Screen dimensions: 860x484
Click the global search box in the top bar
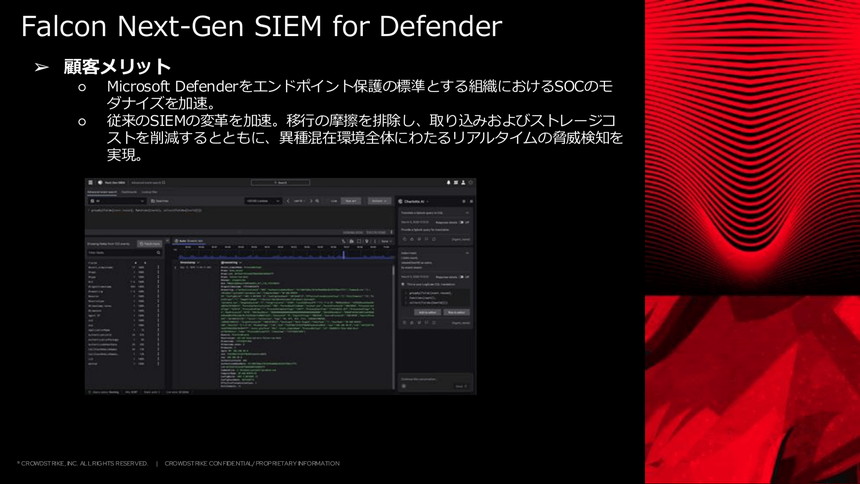[x=280, y=182]
